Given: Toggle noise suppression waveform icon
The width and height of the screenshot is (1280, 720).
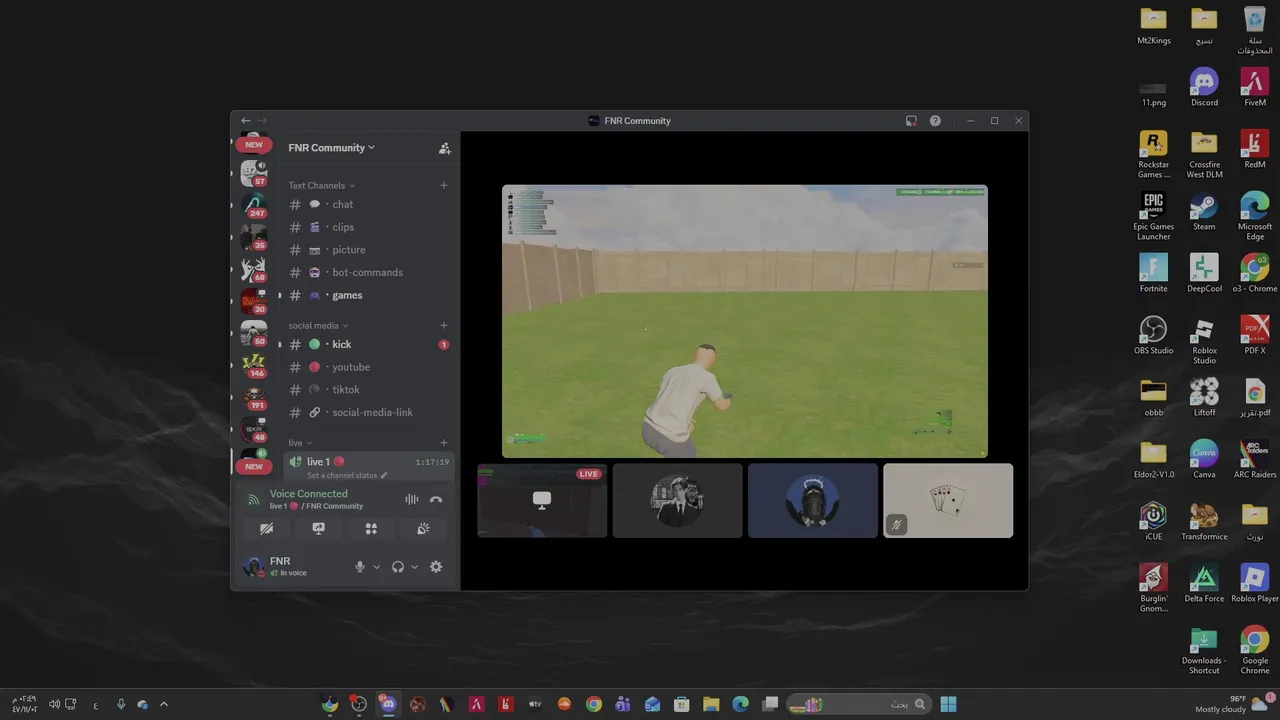Looking at the screenshot, I should point(411,499).
